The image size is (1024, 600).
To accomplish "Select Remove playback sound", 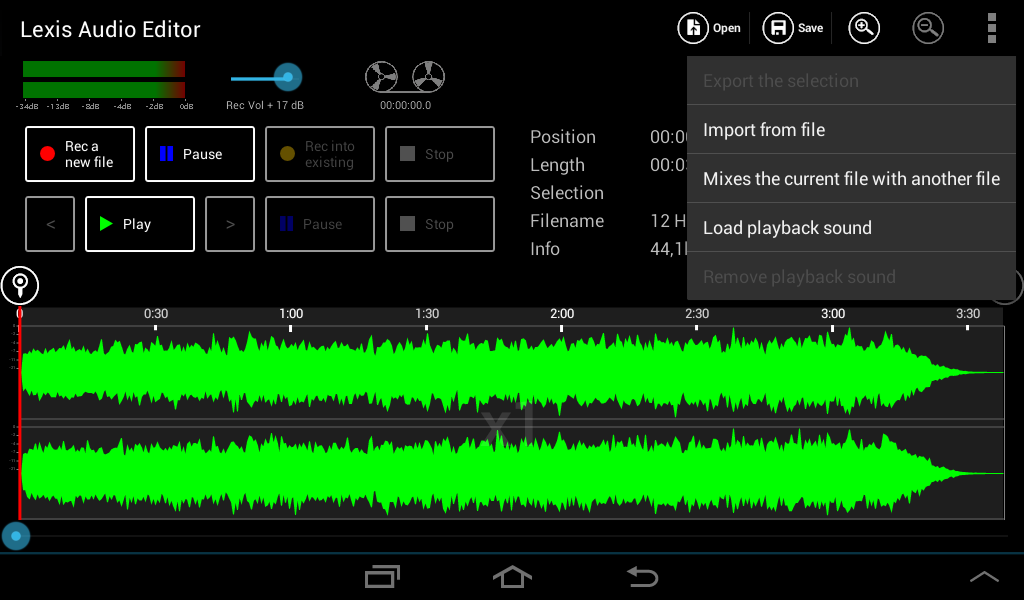I will [x=852, y=277].
